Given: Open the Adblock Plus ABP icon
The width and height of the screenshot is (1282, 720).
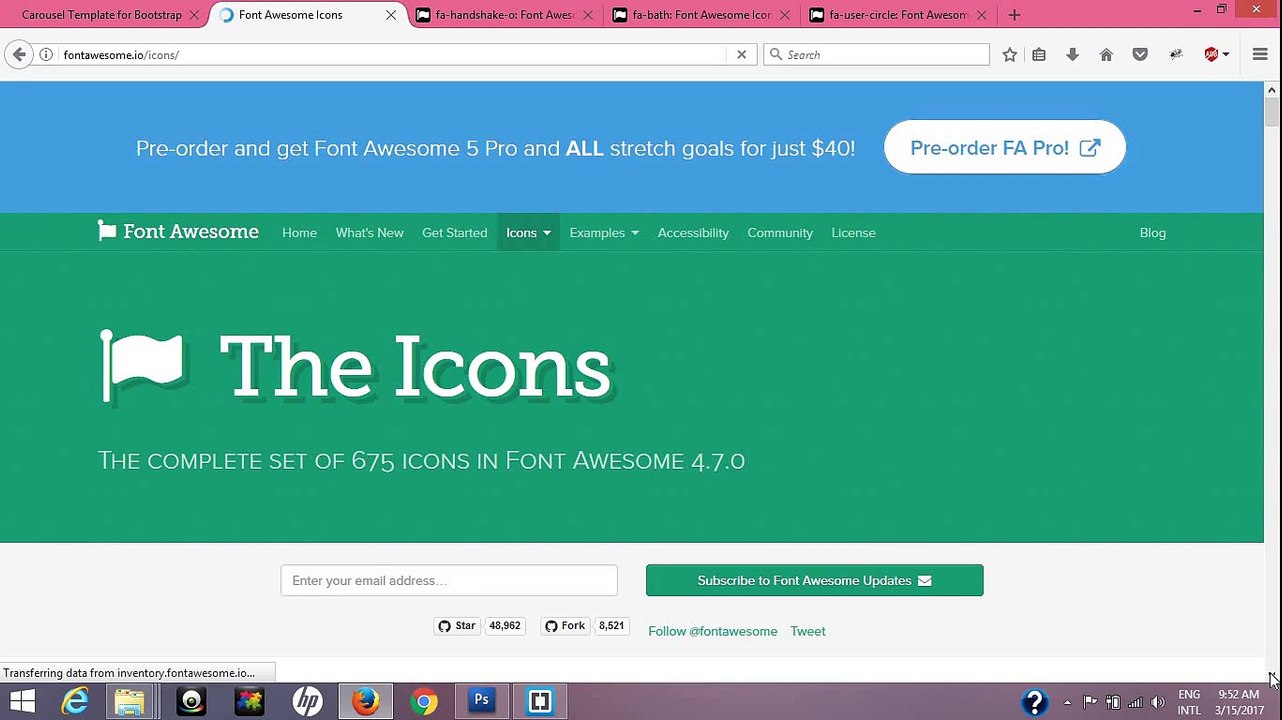Looking at the screenshot, I should pos(1211,55).
